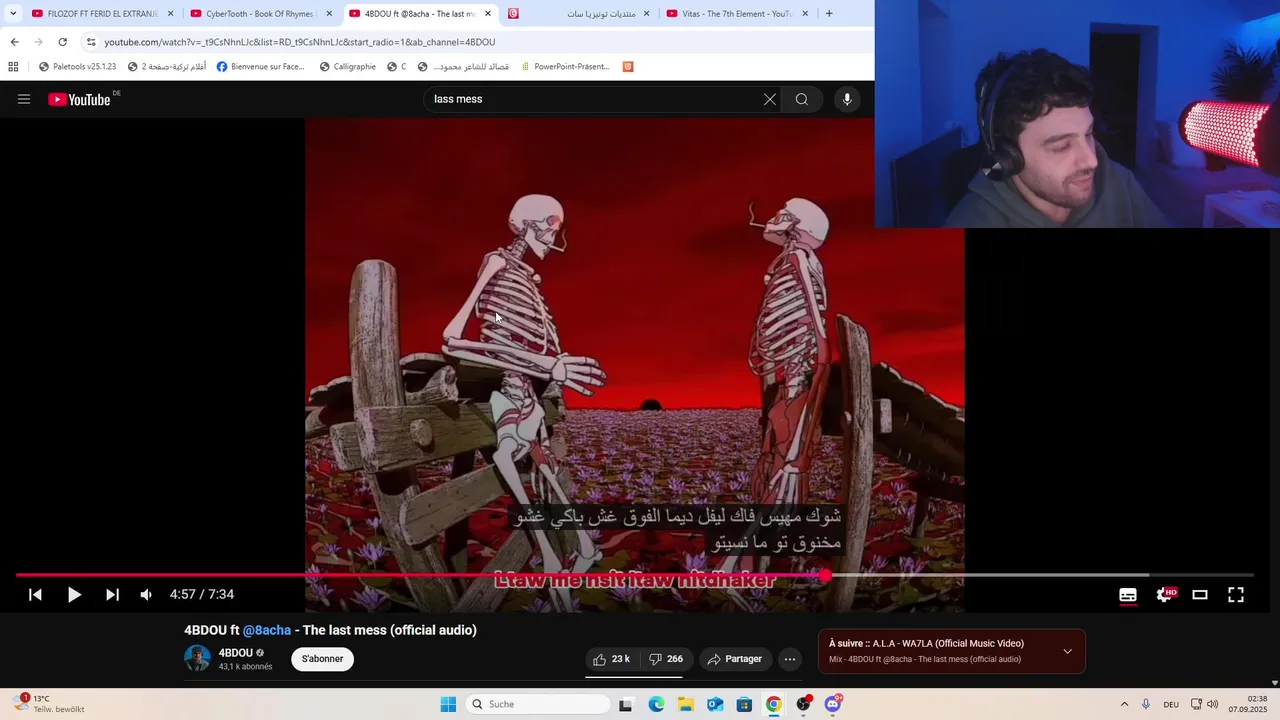Open the system tray microphone icon
This screenshot has width=1280, height=720.
click(x=1146, y=704)
